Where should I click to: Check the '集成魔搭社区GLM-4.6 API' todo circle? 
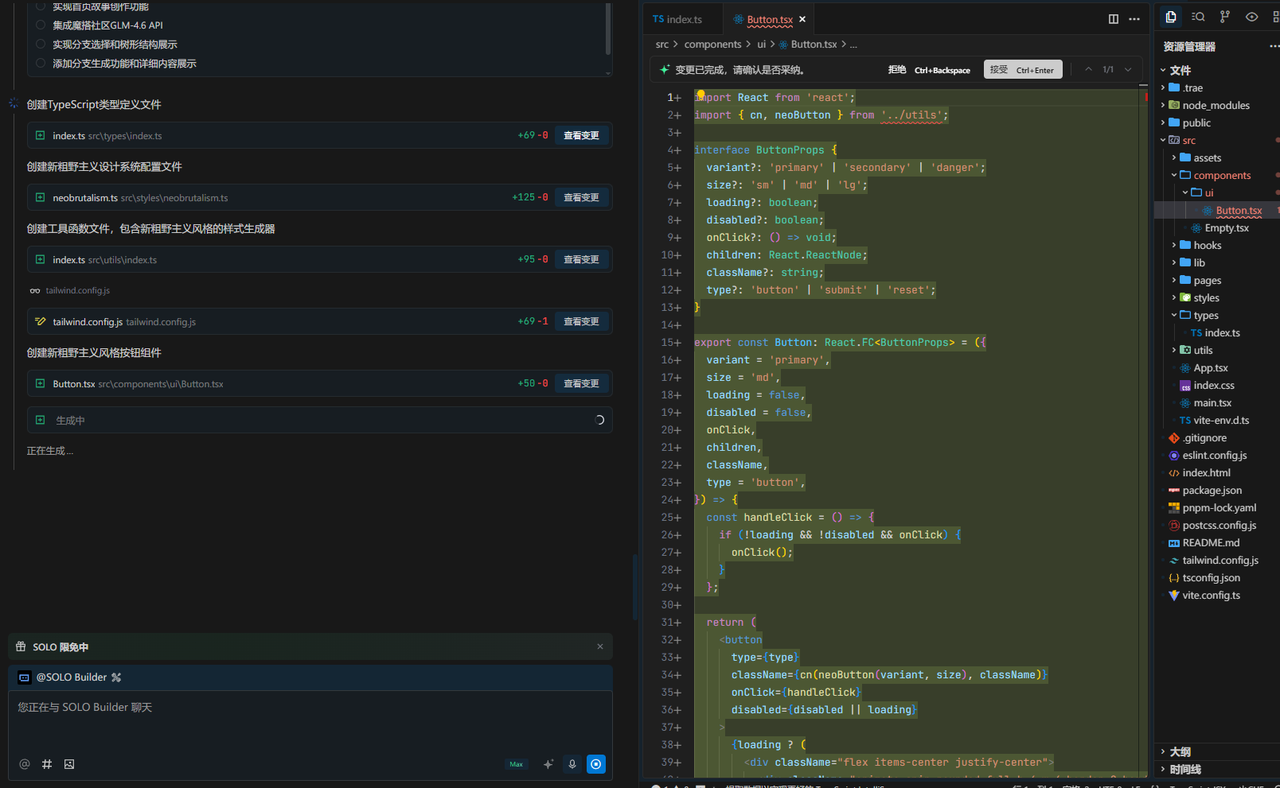[41, 25]
